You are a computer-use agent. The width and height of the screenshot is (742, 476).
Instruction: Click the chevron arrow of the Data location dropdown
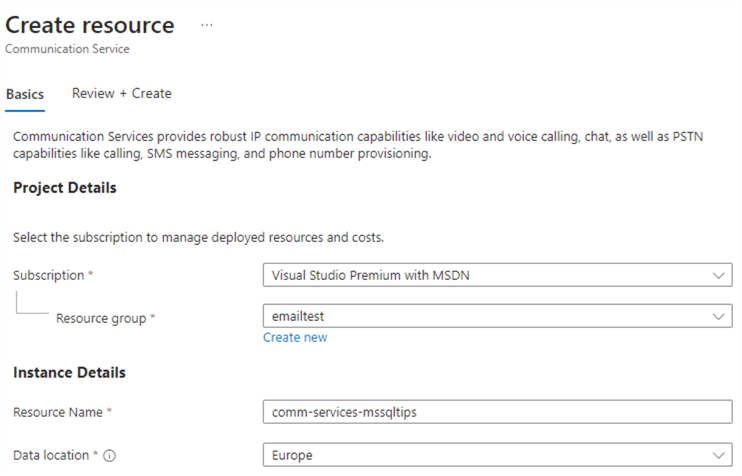pyautogui.click(x=717, y=455)
